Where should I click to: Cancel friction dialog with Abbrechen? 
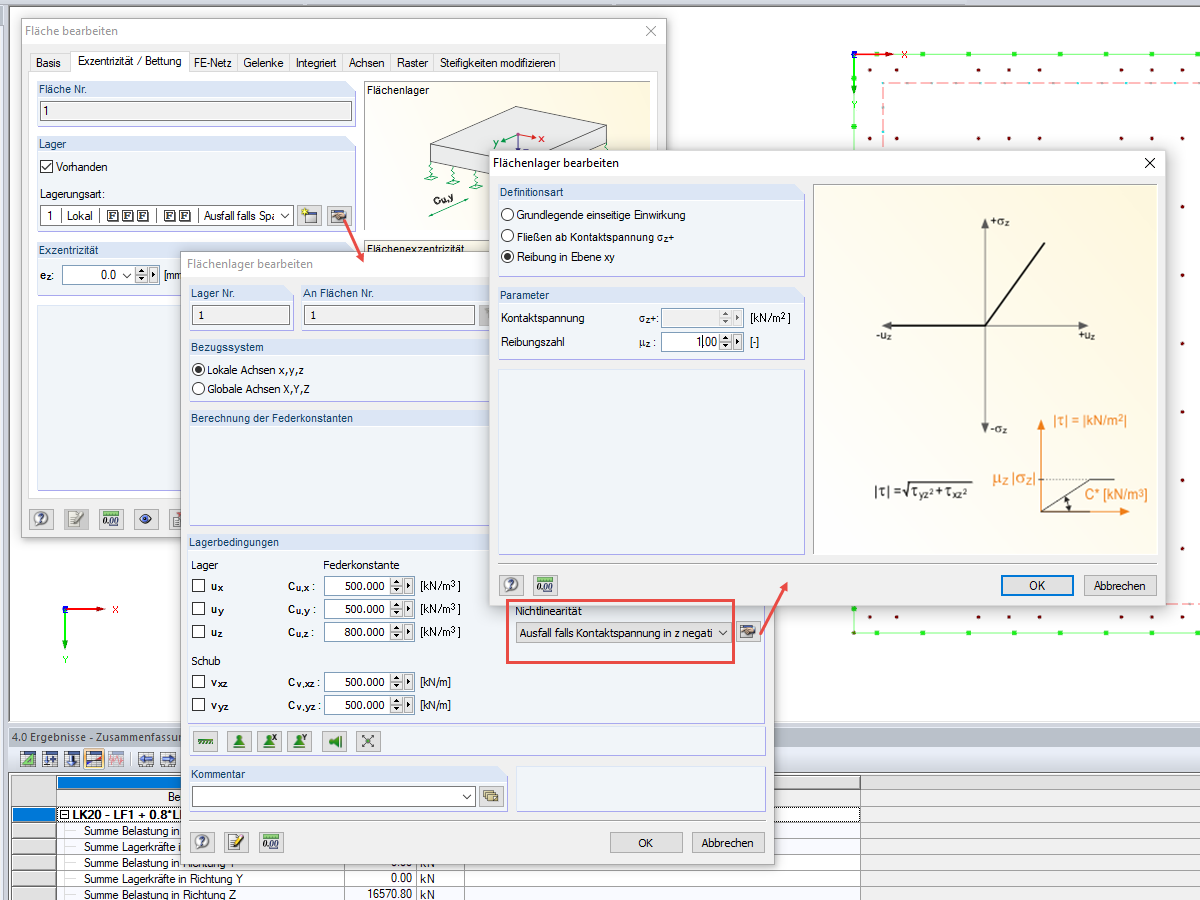point(1120,585)
